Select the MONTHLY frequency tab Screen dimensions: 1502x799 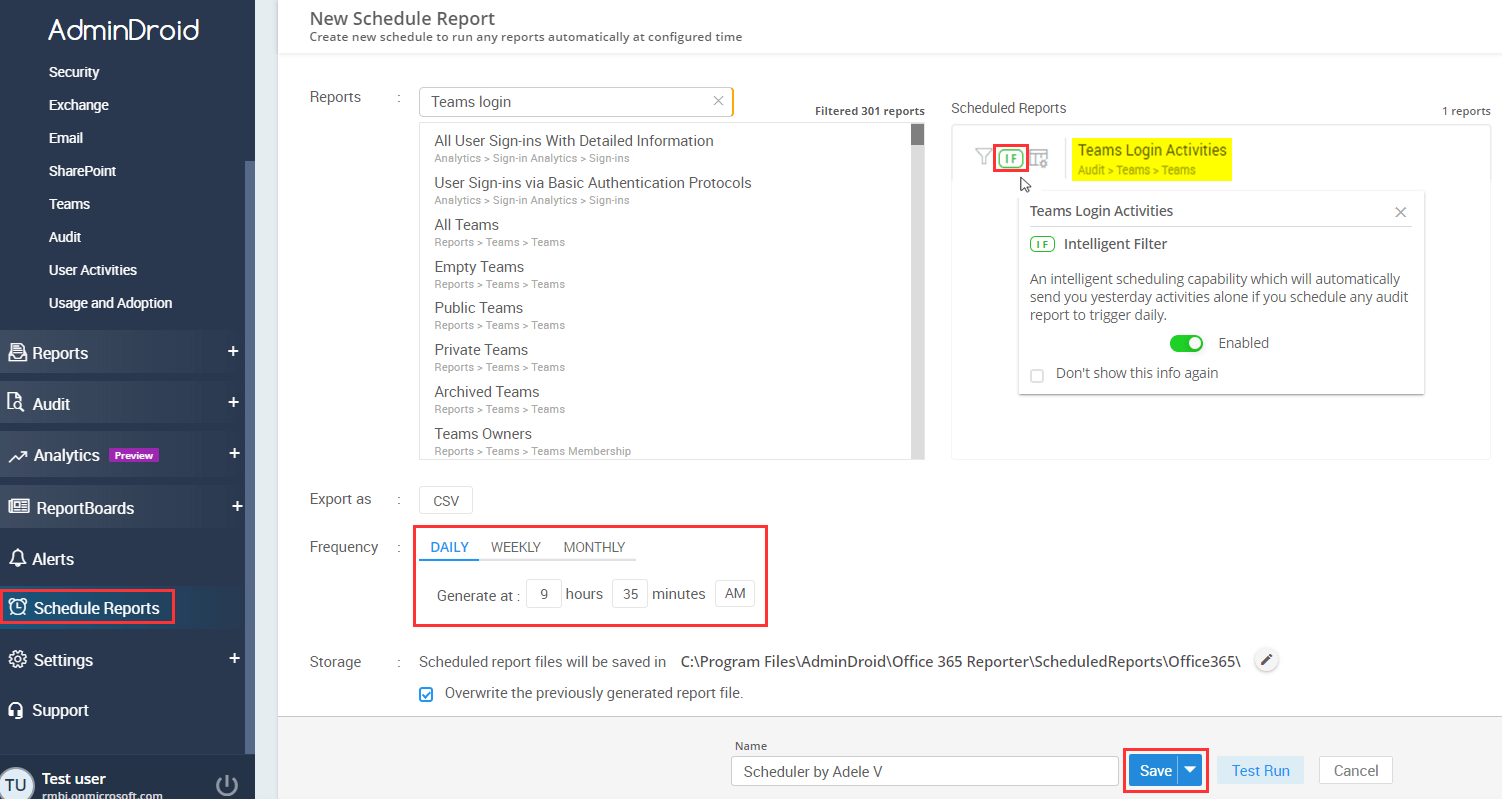pyautogui.click(x=594, y=547)
